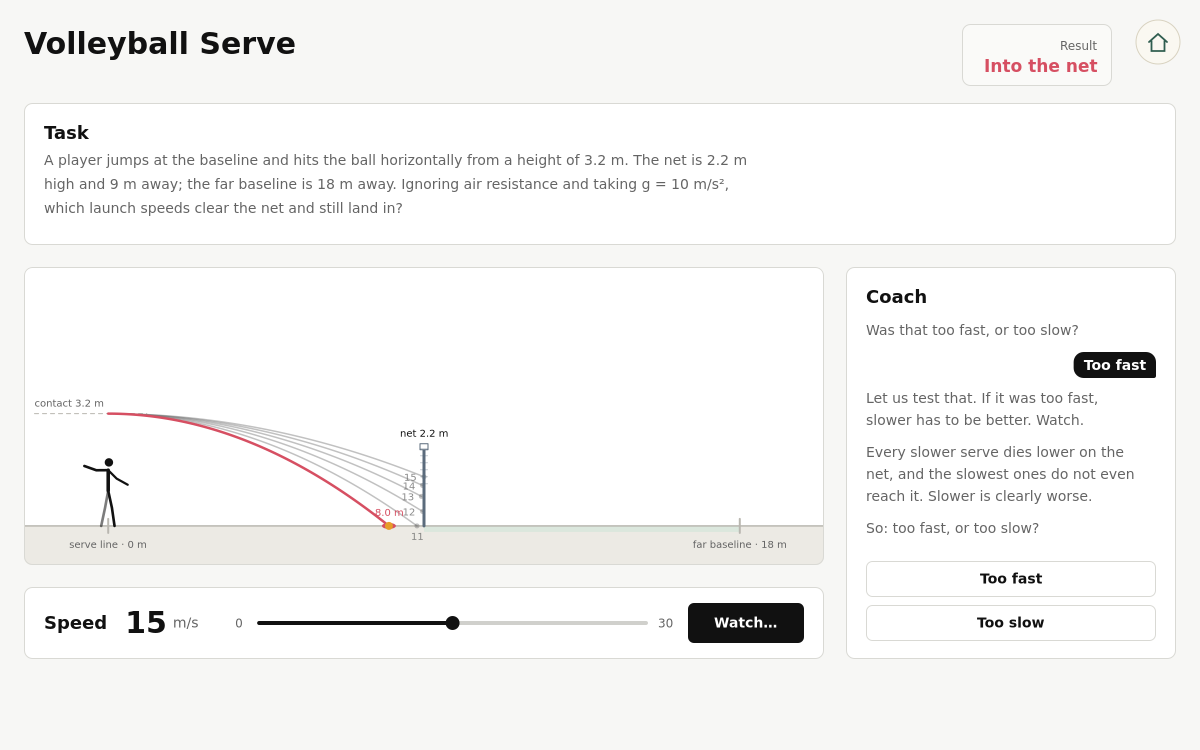Image resolution: width=1200 pixels, height=750 pixels.
Task: Start the 'Watch…' playback button
Action: [746, 623]
